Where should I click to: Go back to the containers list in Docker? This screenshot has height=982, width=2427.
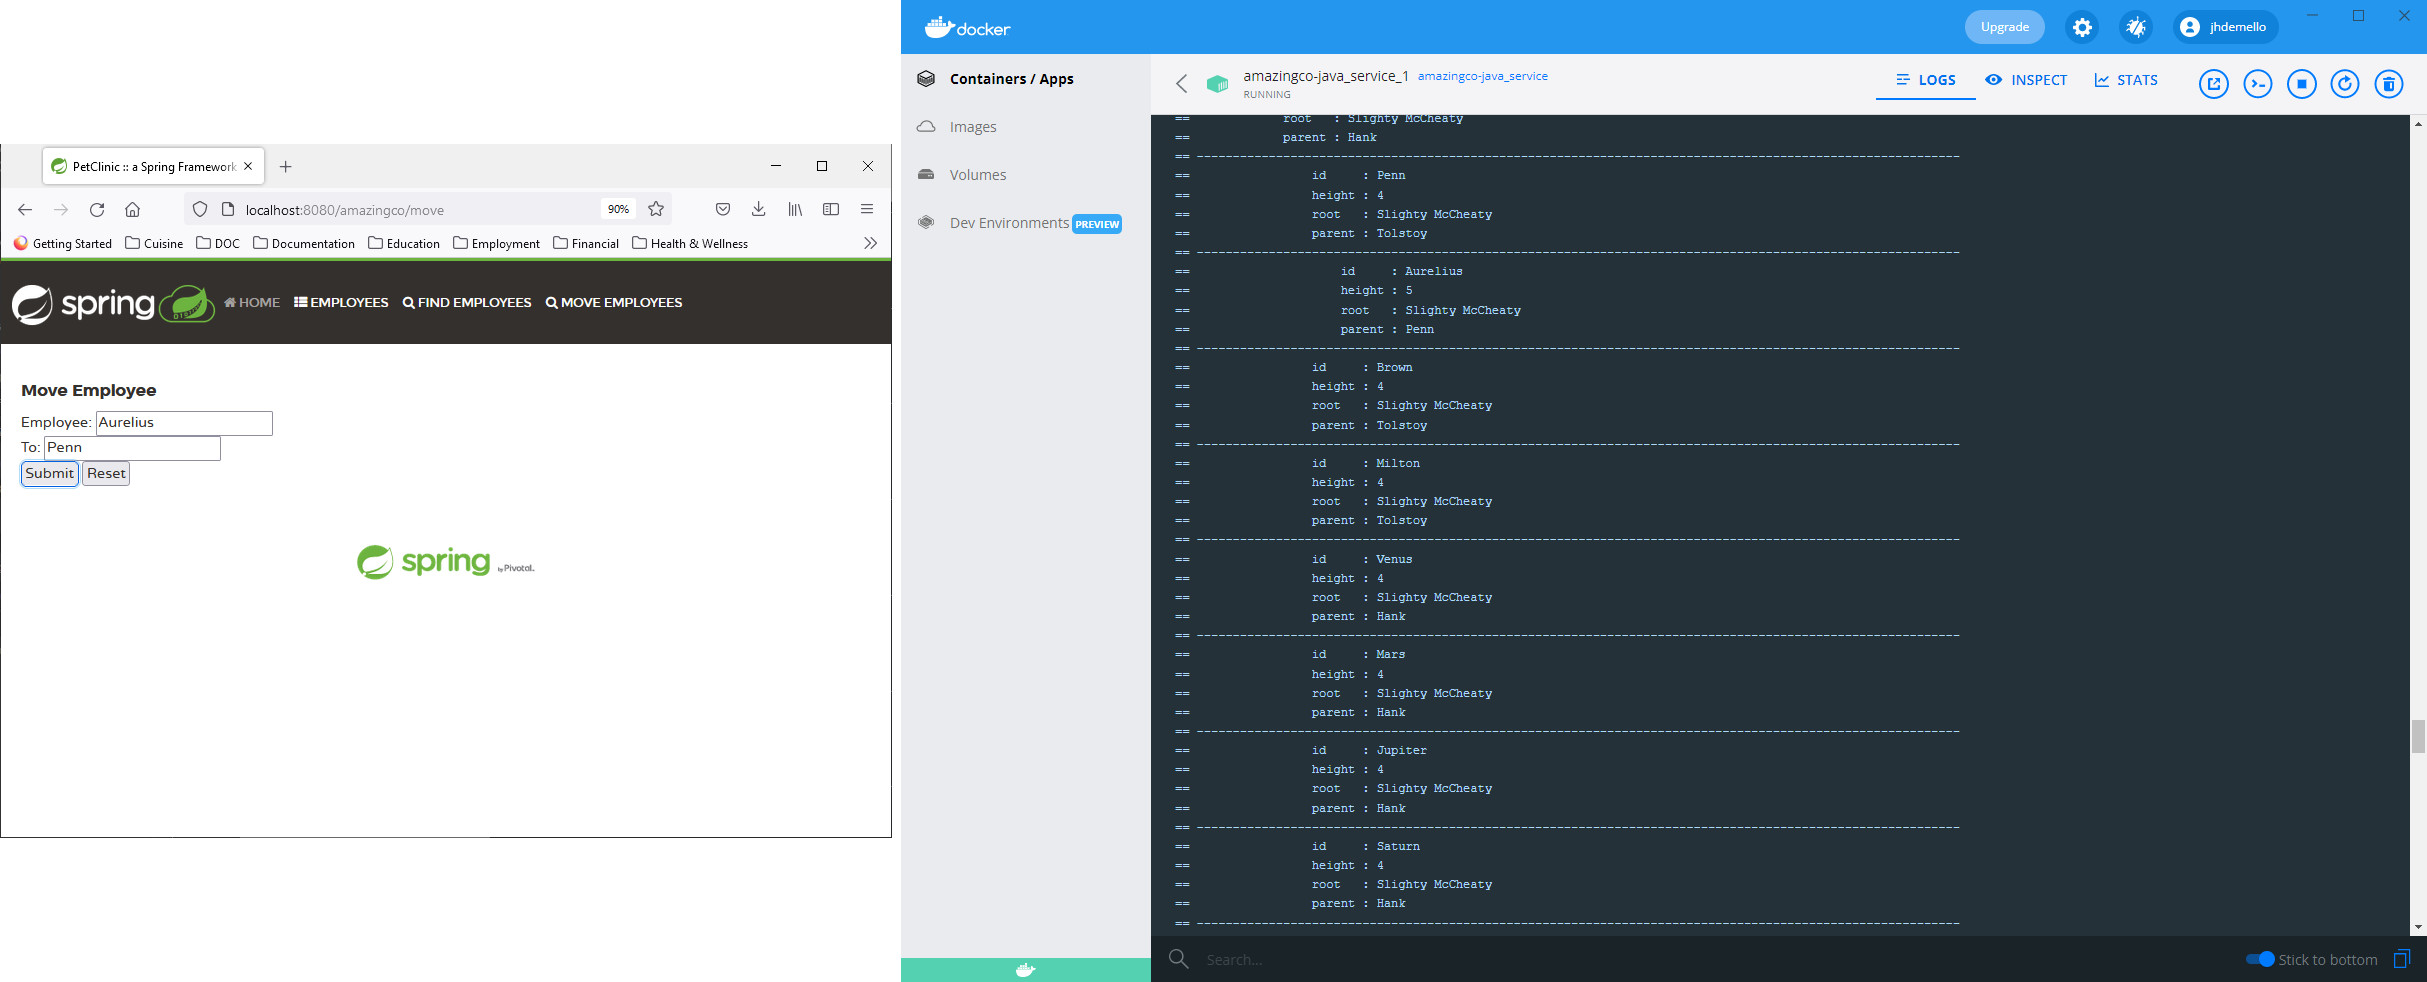(x=1182, y=83)
